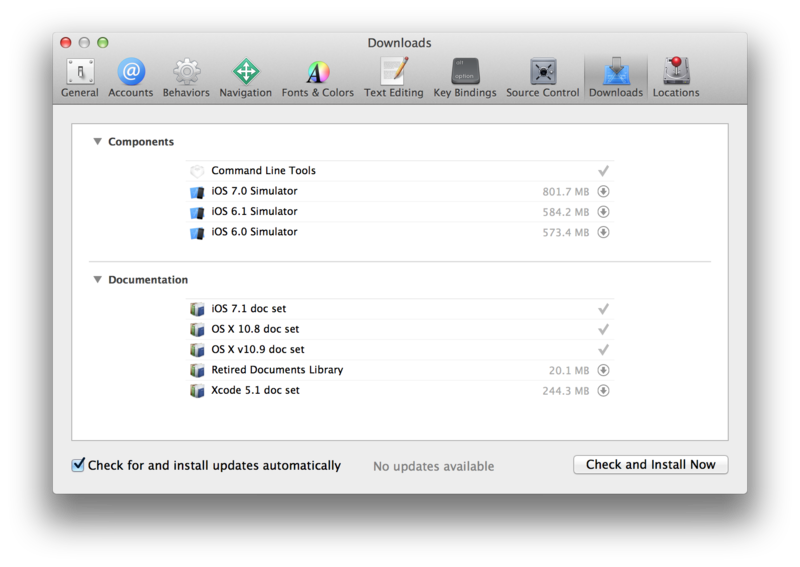The width and height of the screenshot is (800, 567).
Task: Switch to Text Editing preferences
Action: 393,78
